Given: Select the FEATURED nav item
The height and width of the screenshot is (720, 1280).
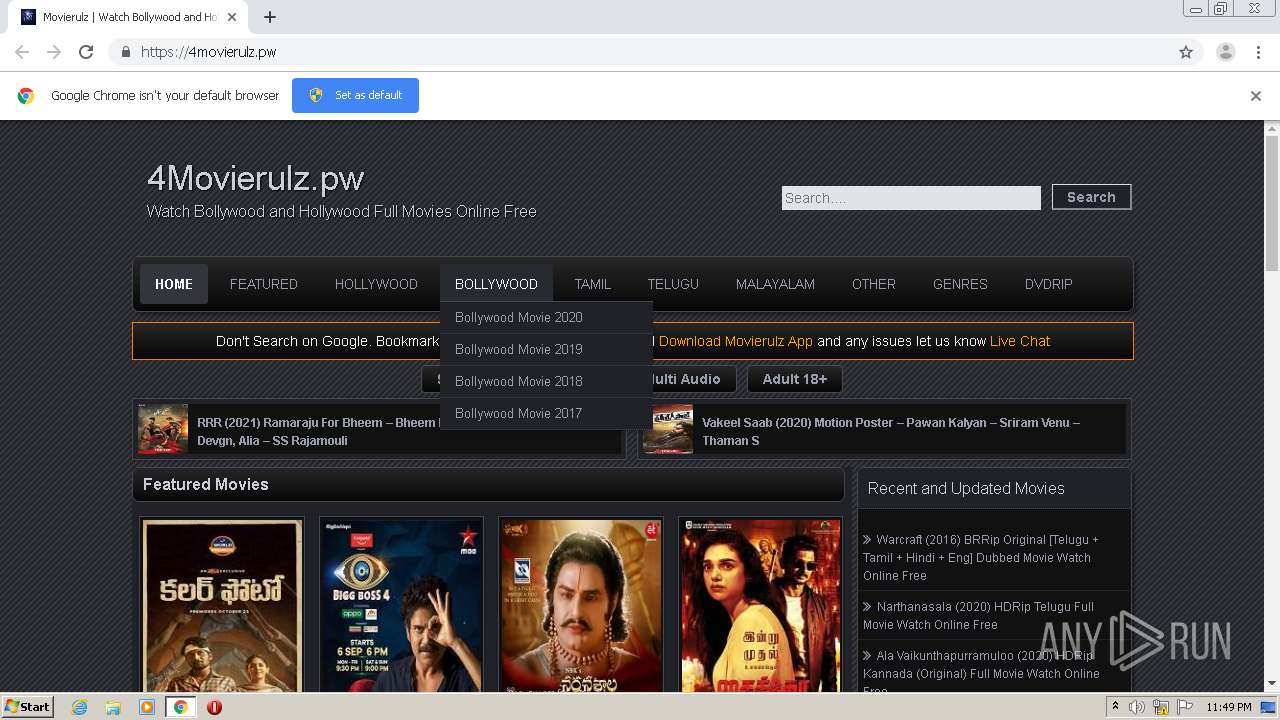Looking at the screenshot, I should [264, 284].
